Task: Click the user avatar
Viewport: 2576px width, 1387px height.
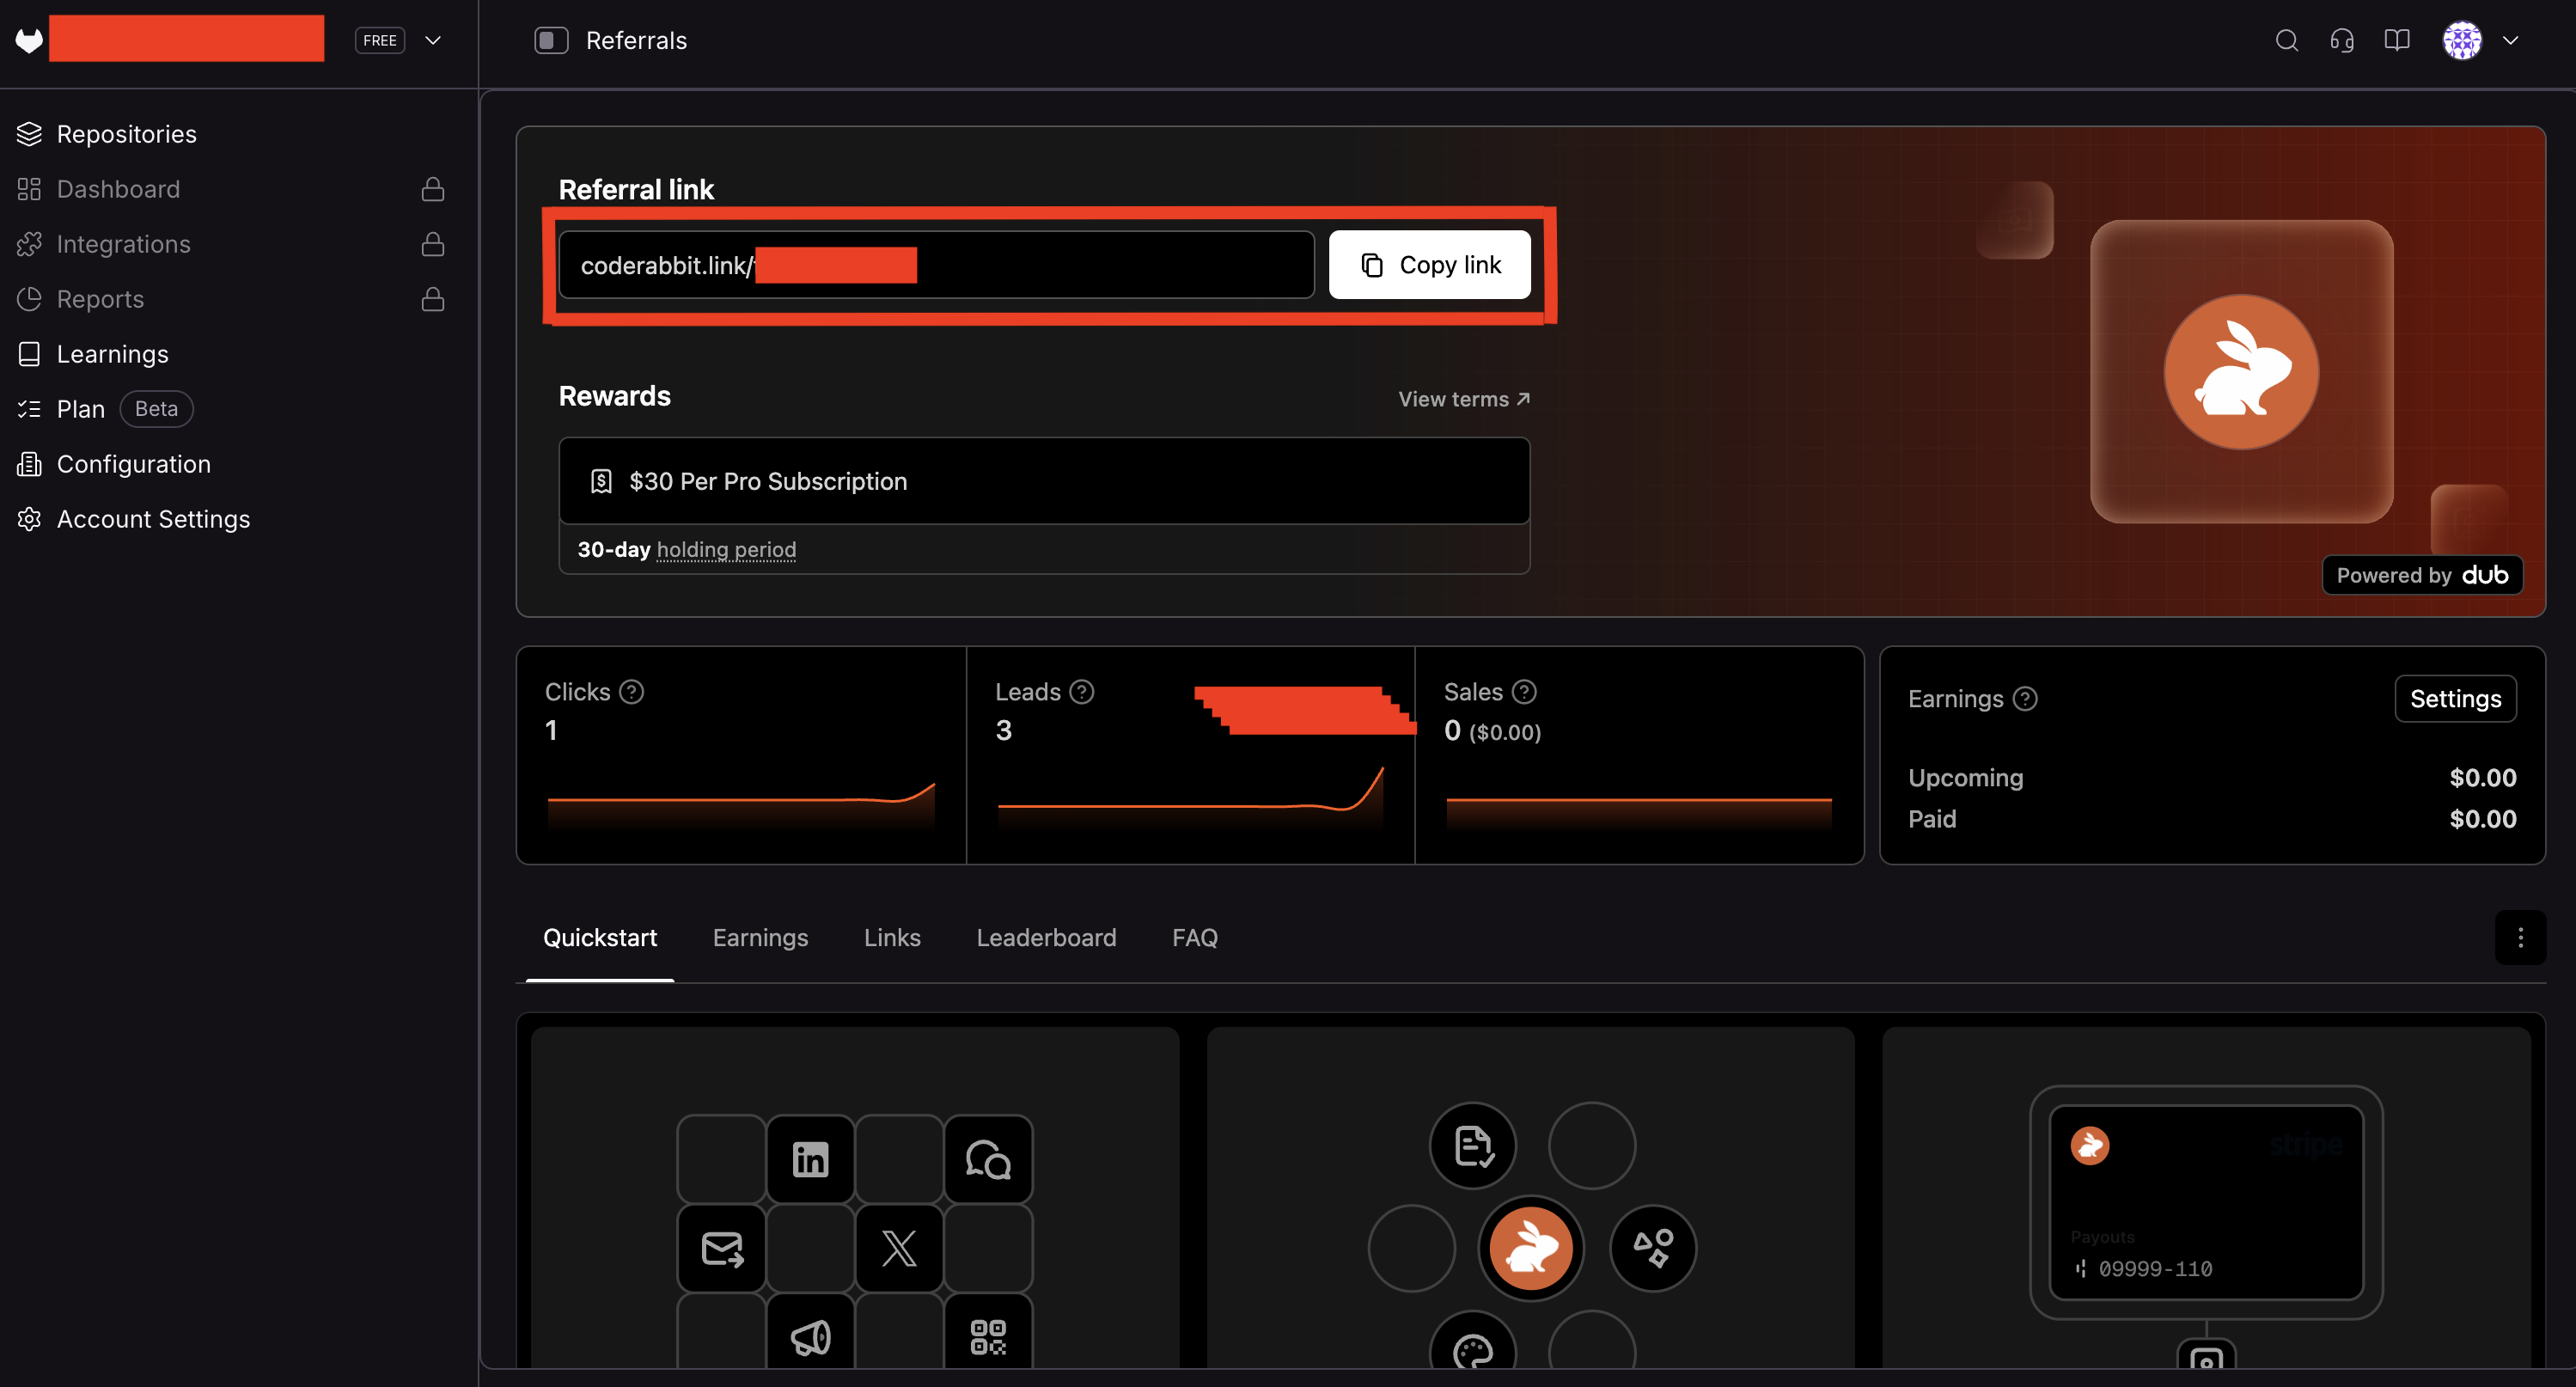Action: [x=2462, y=40]
